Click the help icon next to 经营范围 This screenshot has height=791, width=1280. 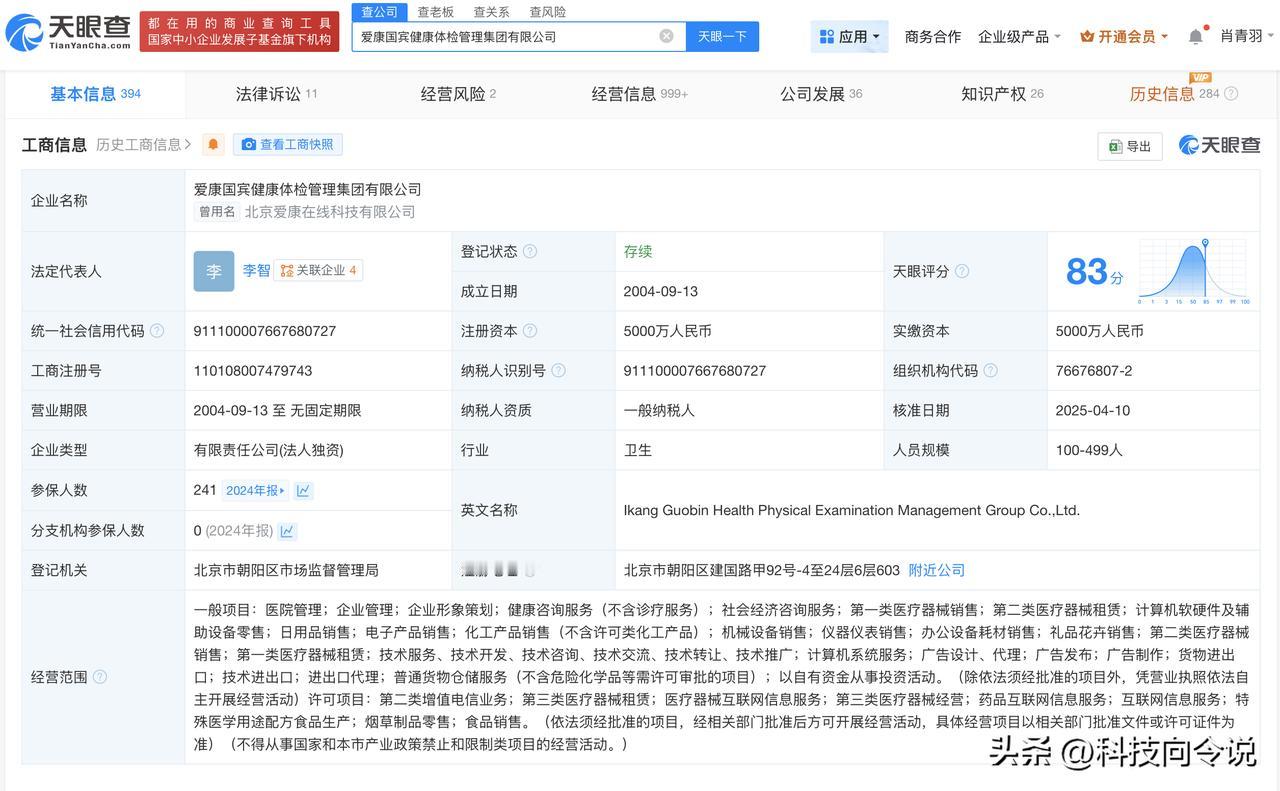tap(100, 677)
